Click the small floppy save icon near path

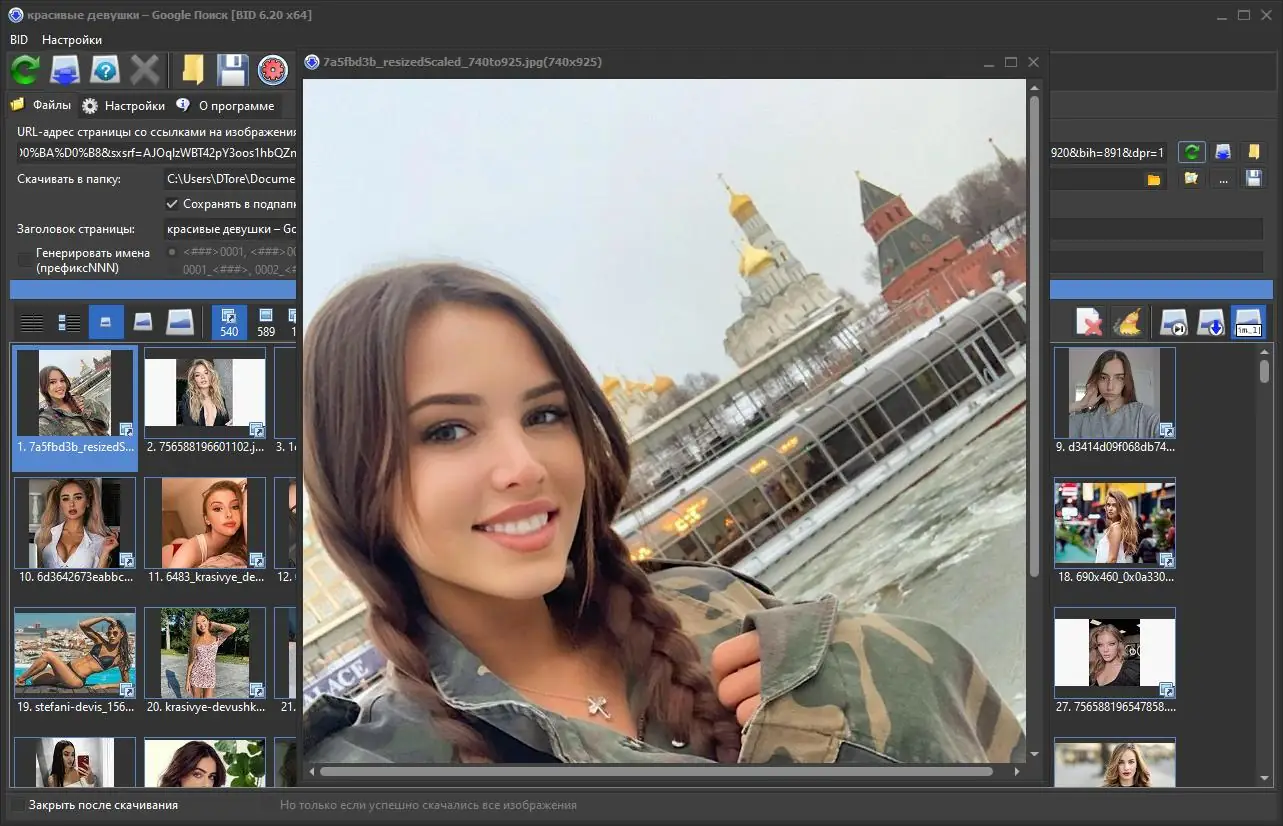coord(1253,179)
